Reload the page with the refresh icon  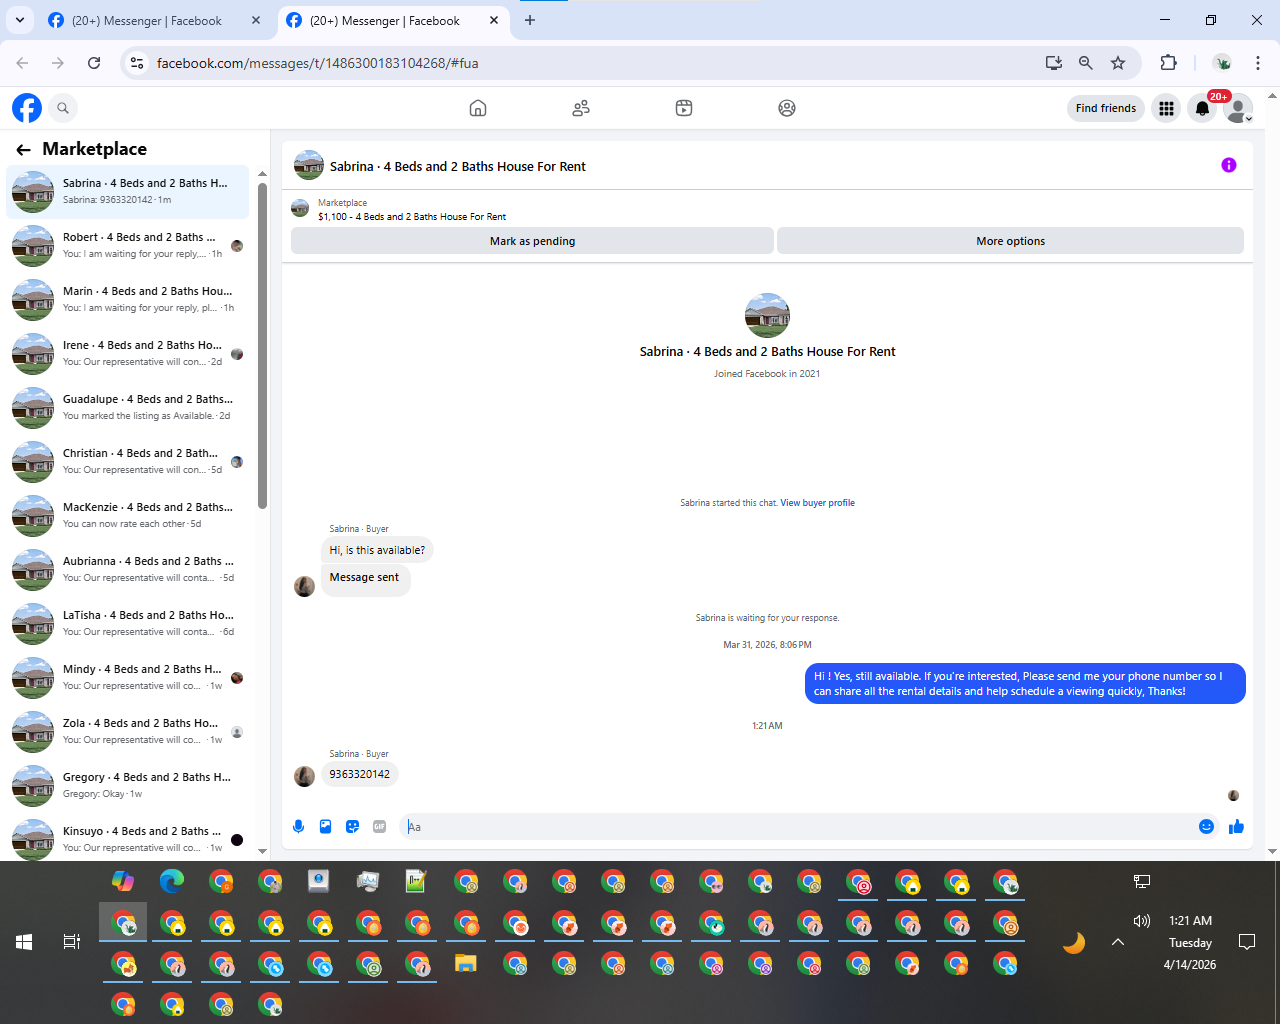(x=94, y=63)
